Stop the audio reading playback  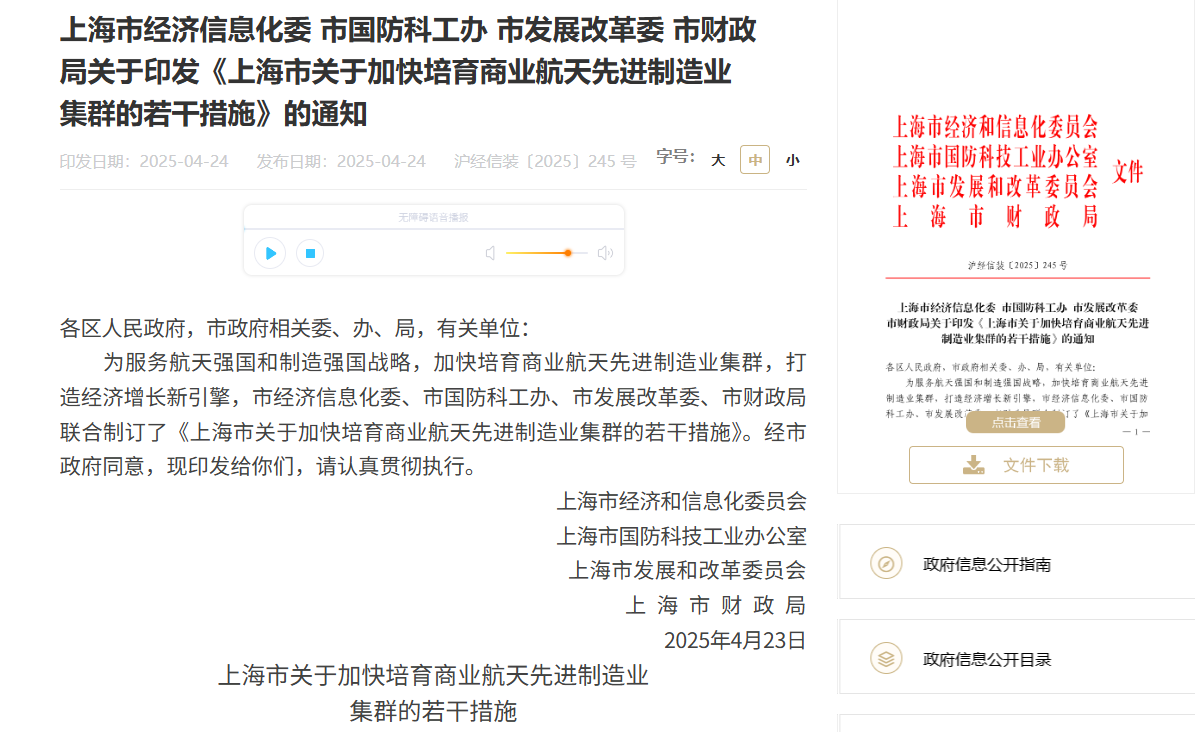(310, 253)
